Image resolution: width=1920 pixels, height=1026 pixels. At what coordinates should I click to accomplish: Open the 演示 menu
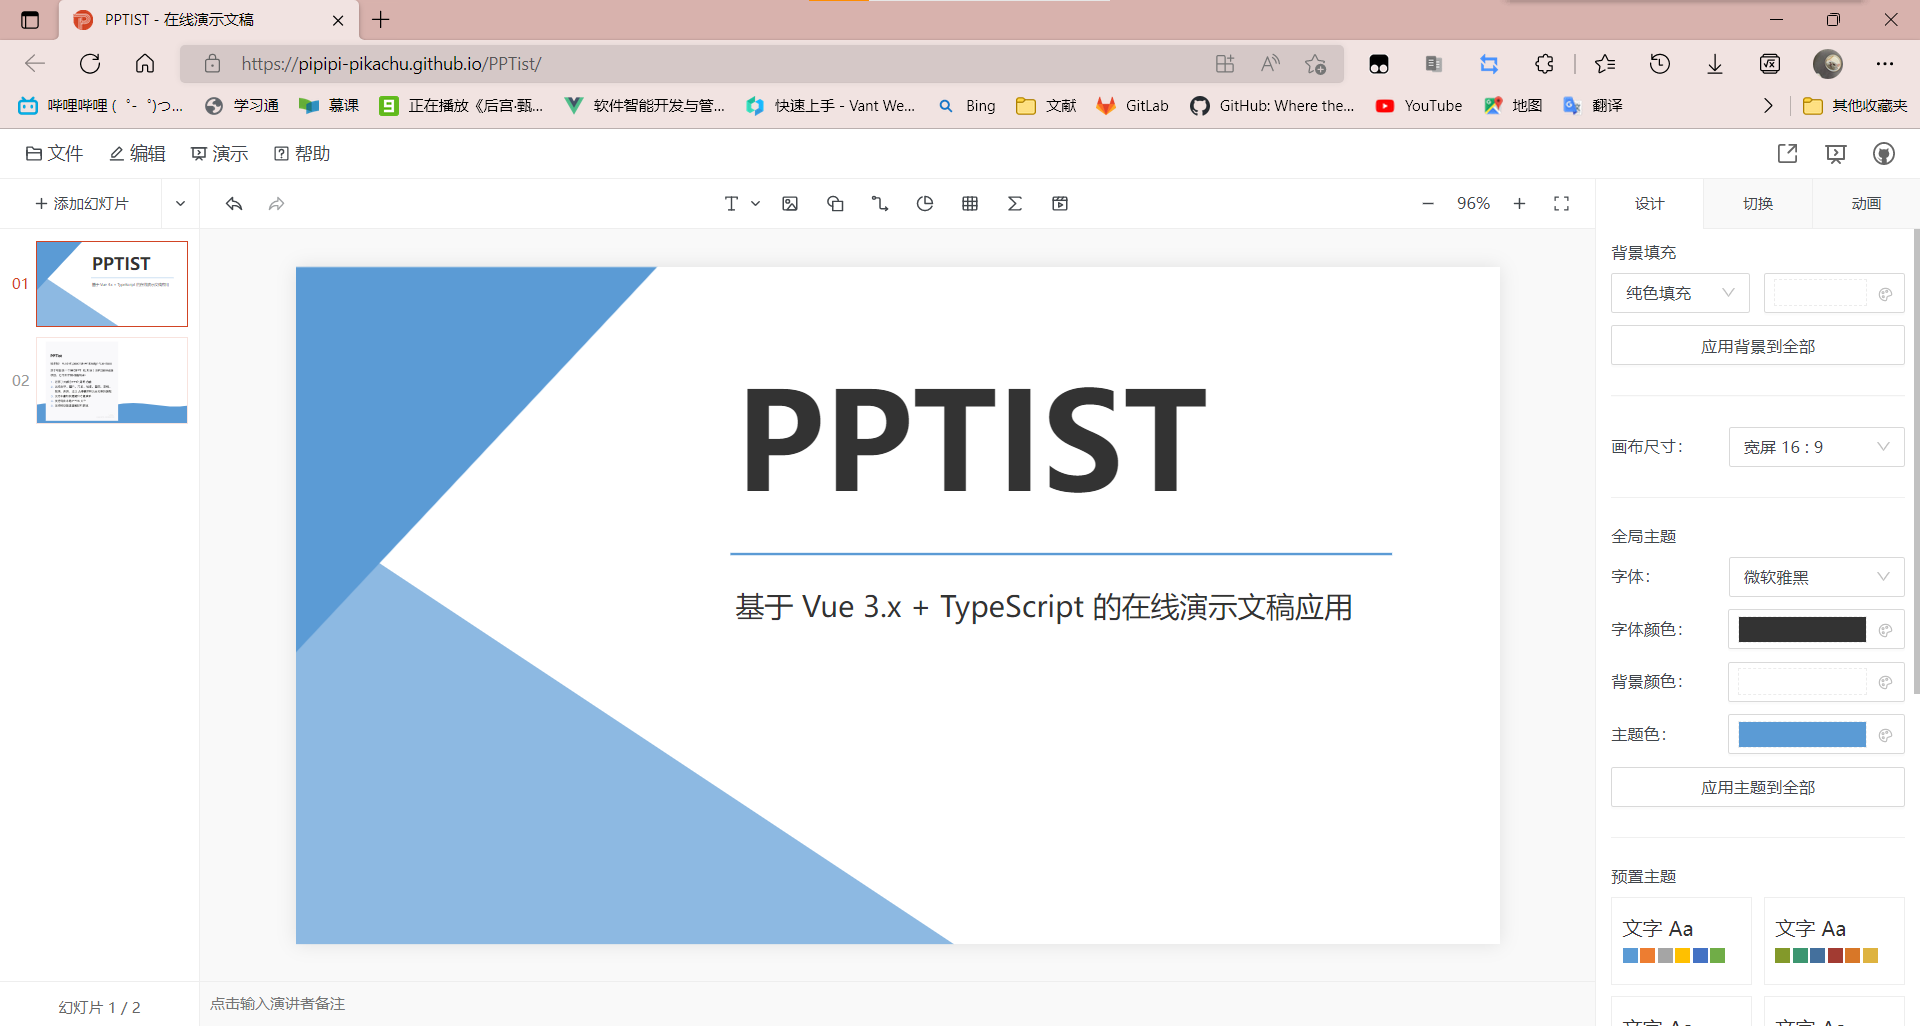219,153
